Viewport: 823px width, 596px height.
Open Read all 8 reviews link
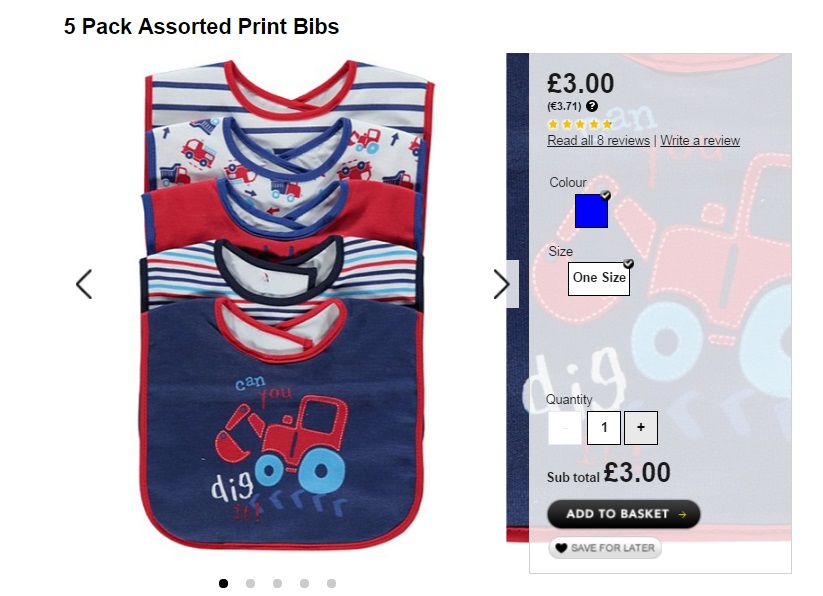[x=598, y=141]
